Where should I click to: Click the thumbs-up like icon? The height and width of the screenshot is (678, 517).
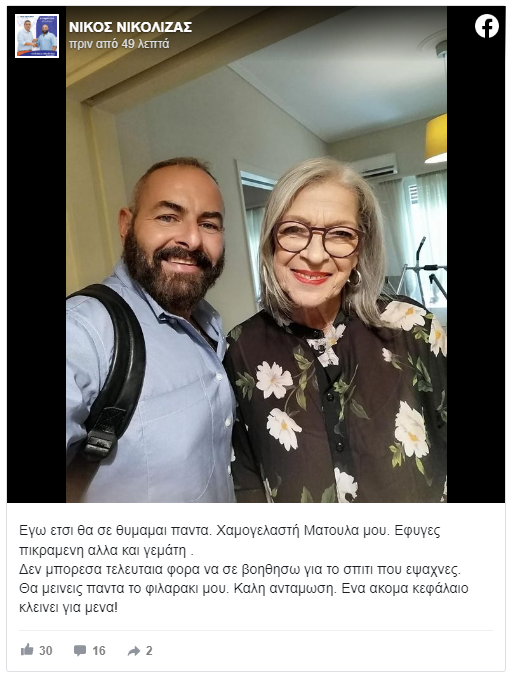coord(27,649)
